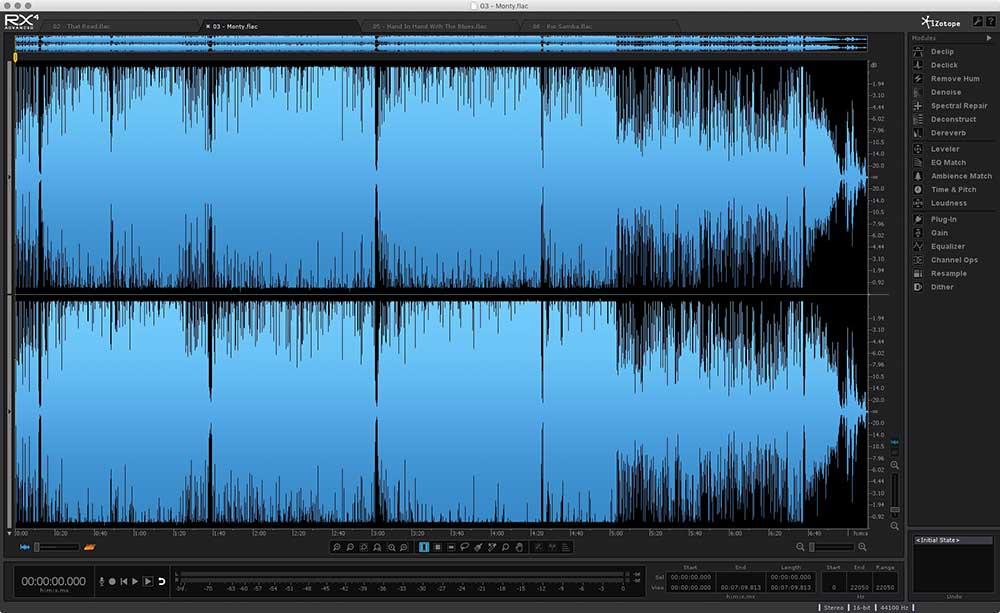Click the Stereo status bar entry
The image size is (1000, 613).
[x=834, y=608]
